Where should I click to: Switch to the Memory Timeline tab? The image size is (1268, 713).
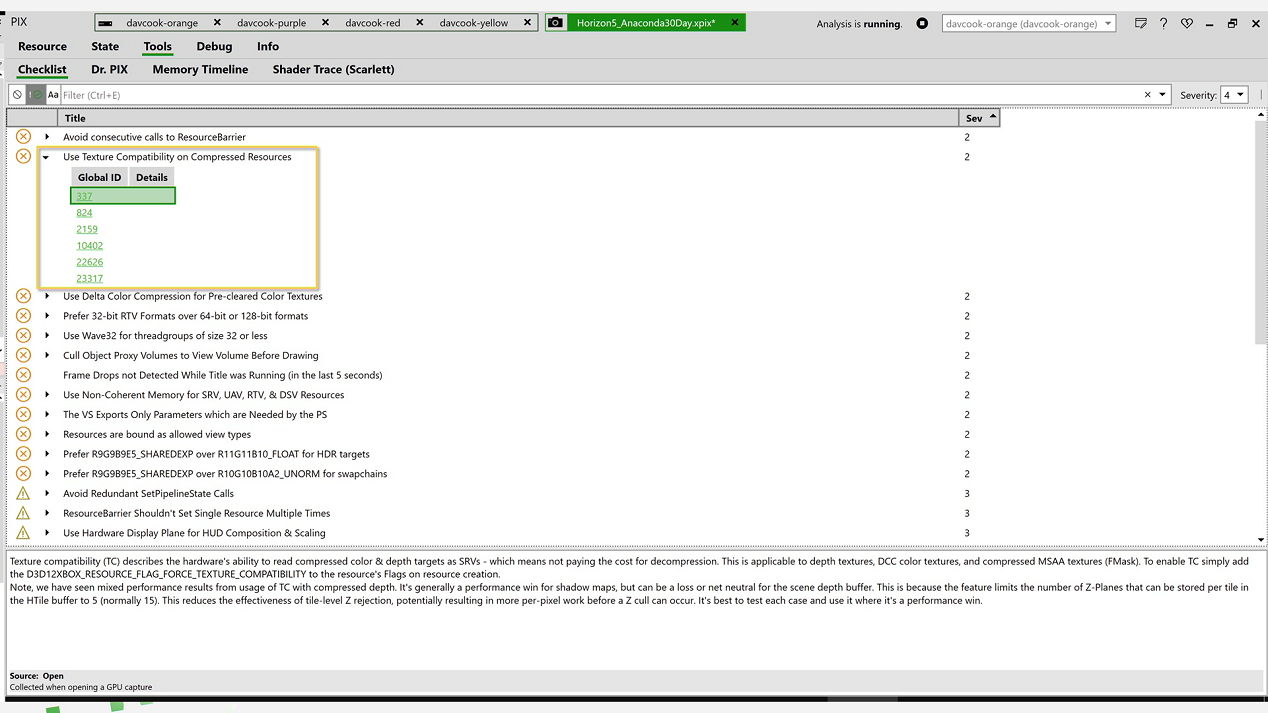point(200,69)
